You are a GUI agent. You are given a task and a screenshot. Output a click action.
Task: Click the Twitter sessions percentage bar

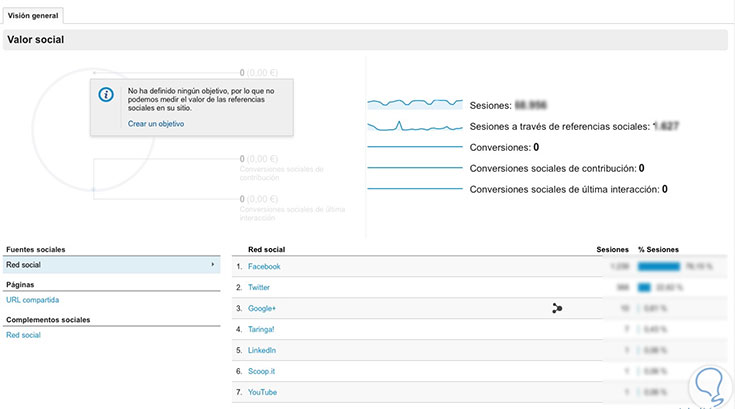pos(643,287)
